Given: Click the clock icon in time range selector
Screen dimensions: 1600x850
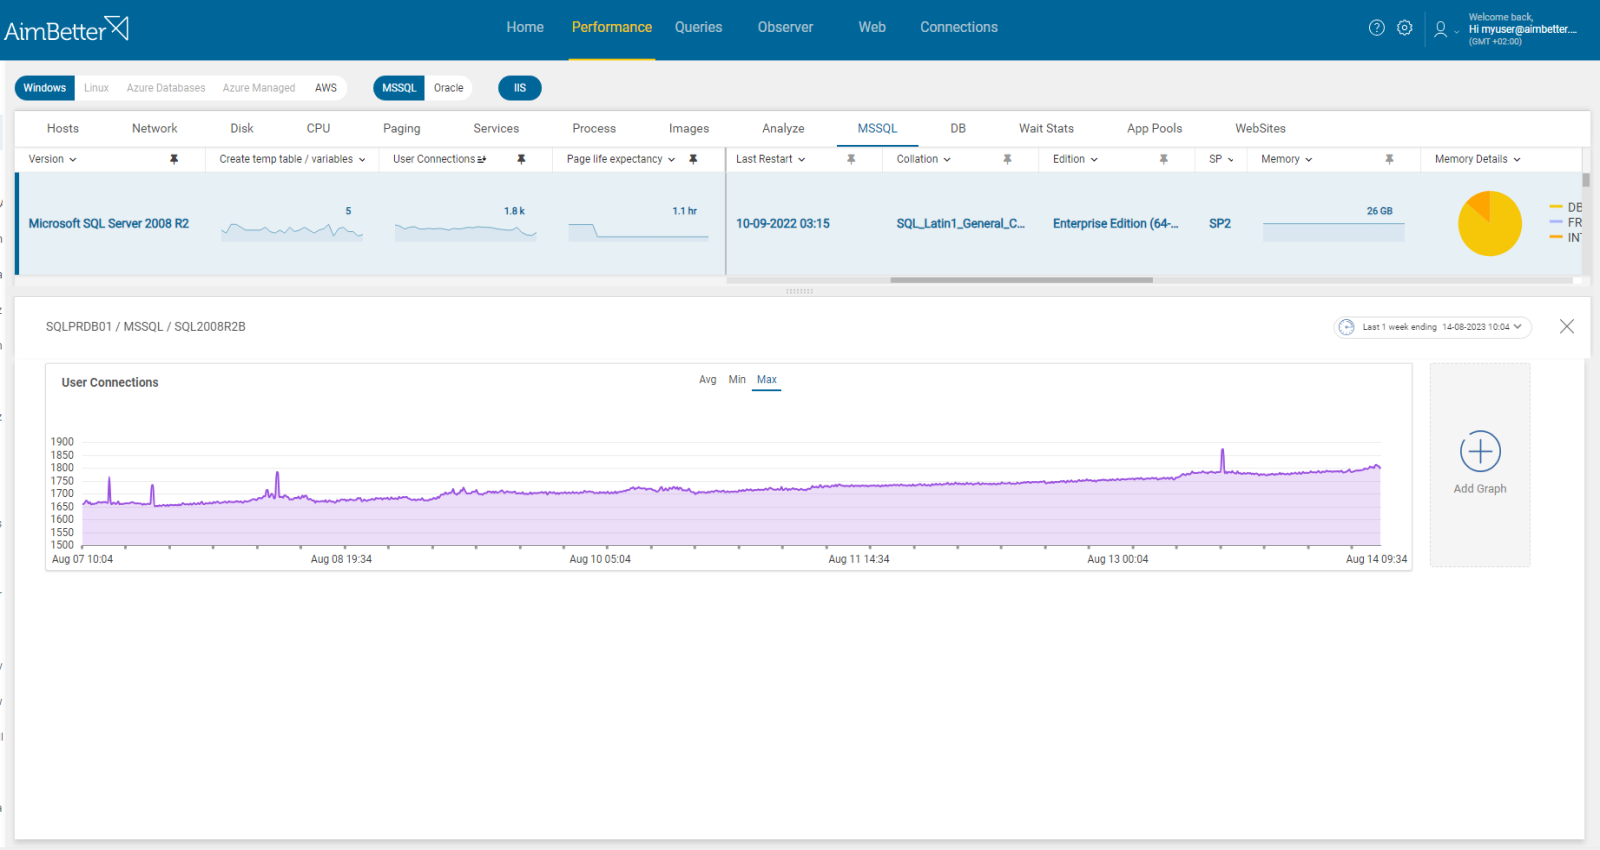Looking at the screenshot, I should [1347, 327].
